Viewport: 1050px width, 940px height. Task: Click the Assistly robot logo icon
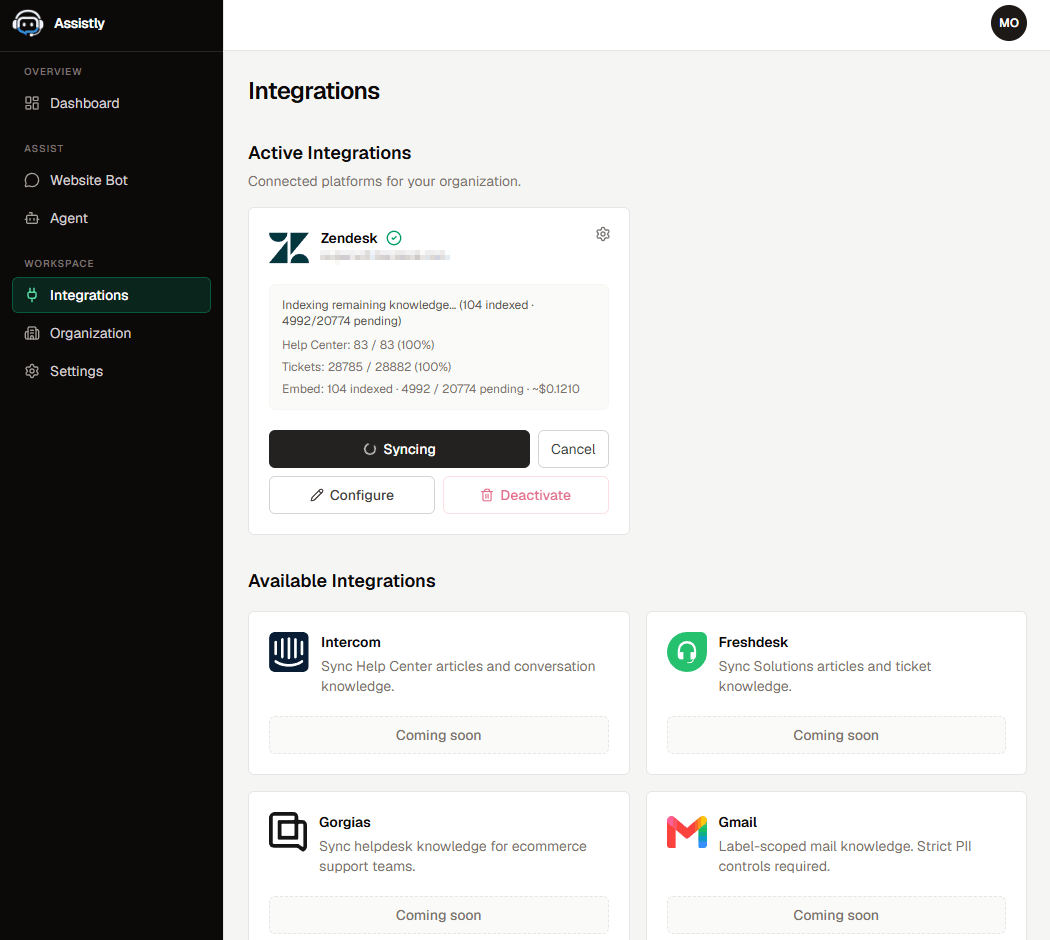point(27,23)
